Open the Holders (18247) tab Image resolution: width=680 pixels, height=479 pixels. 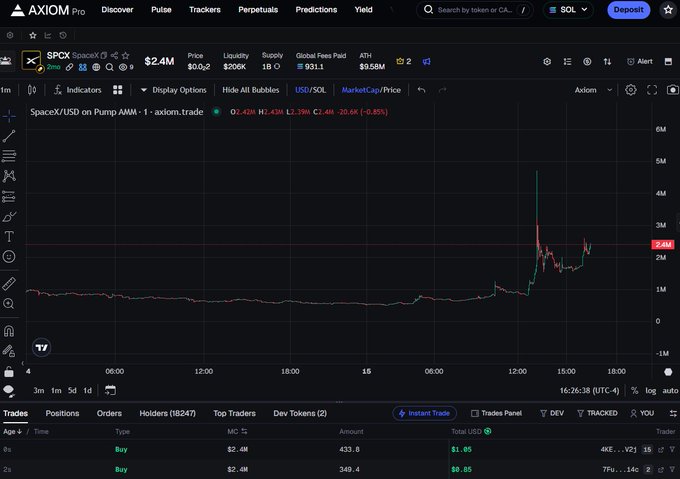coord(167,413)
